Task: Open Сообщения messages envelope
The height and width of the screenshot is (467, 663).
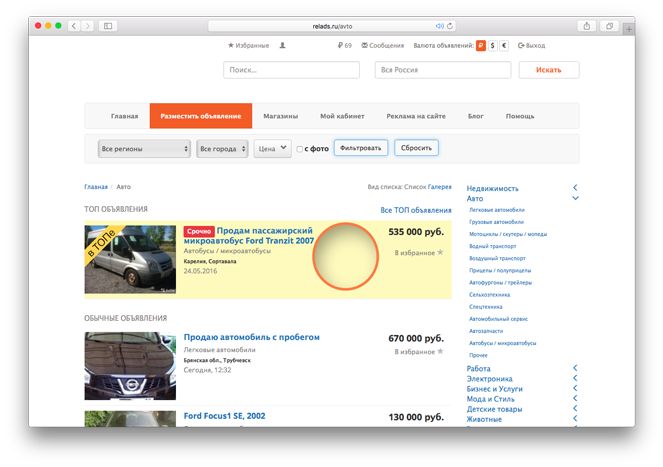Action: [x=383, y=45]
